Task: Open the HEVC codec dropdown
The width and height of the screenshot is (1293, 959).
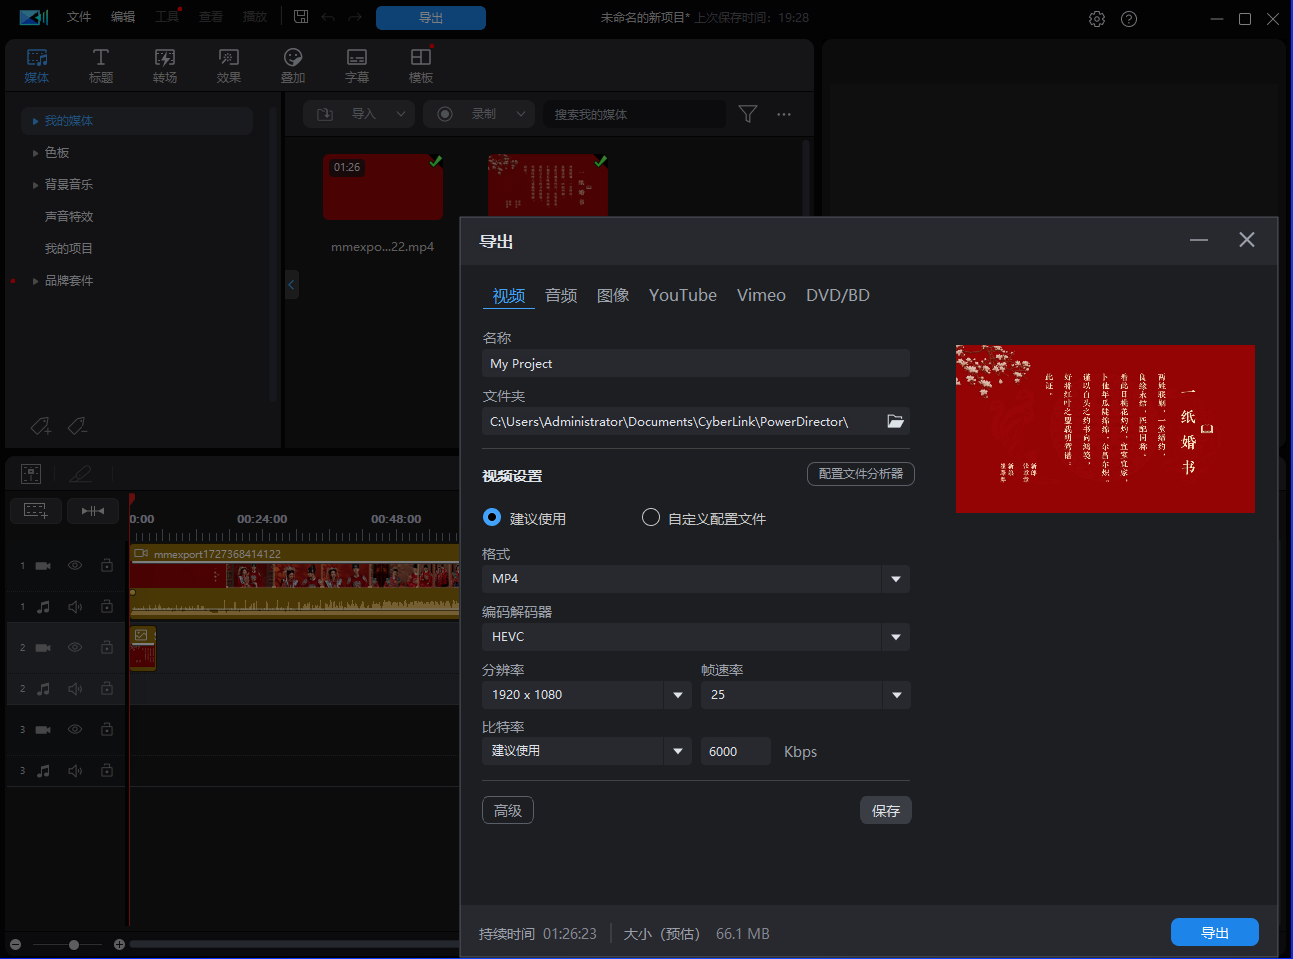Action: (895, 637)
